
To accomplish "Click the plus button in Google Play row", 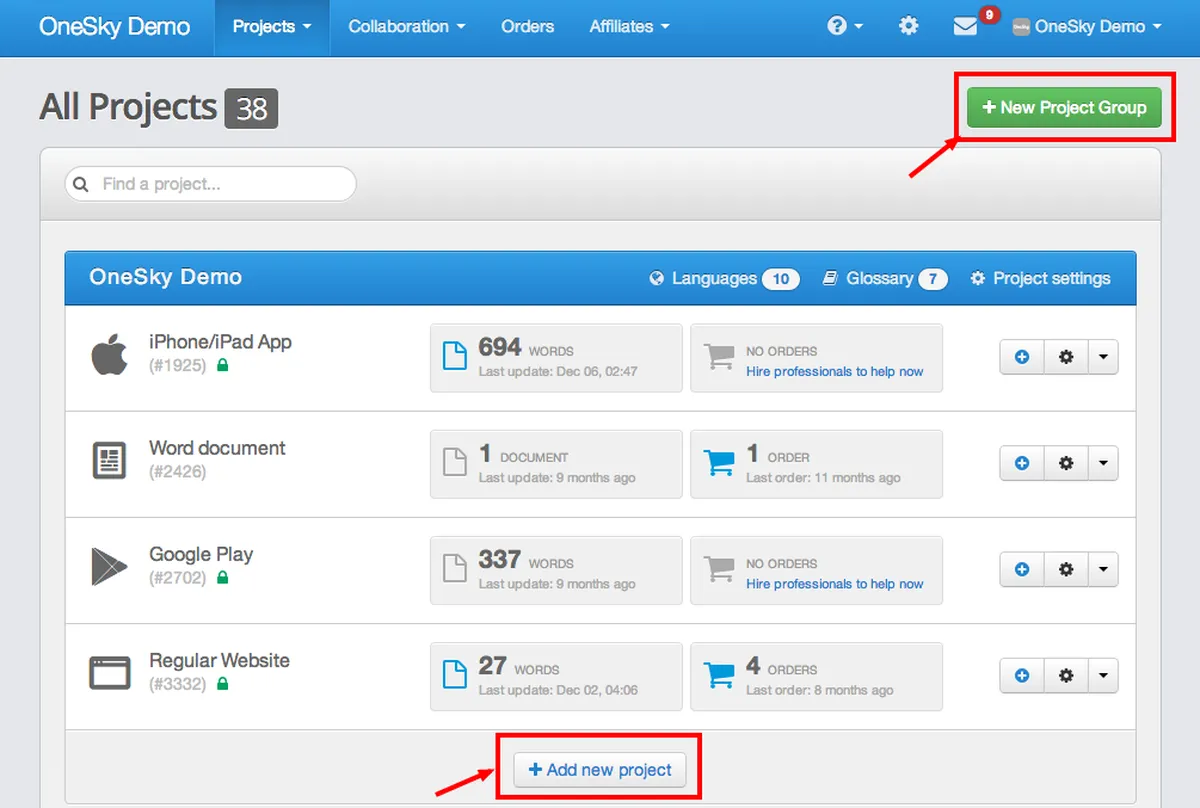I will click(x=1022, y=569).
